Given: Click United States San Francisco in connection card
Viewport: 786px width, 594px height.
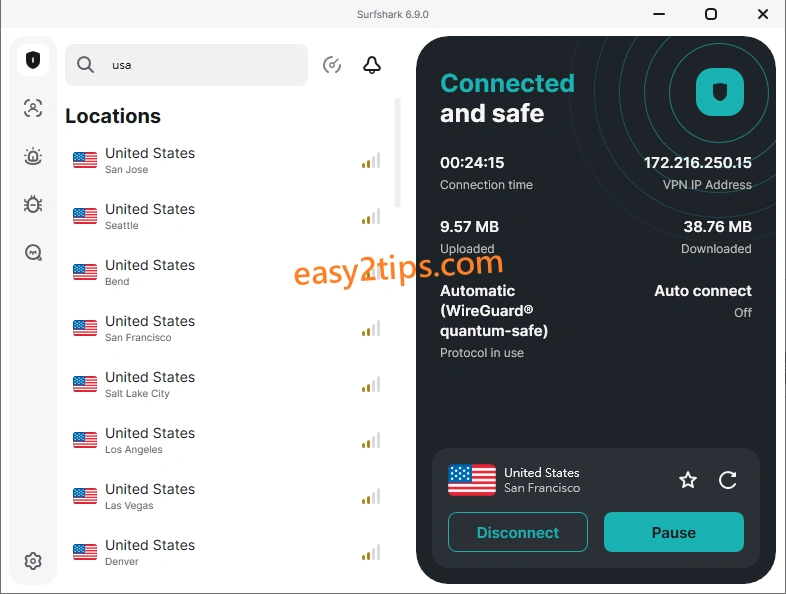Looking at the screenshot, I should pos(542,480).
